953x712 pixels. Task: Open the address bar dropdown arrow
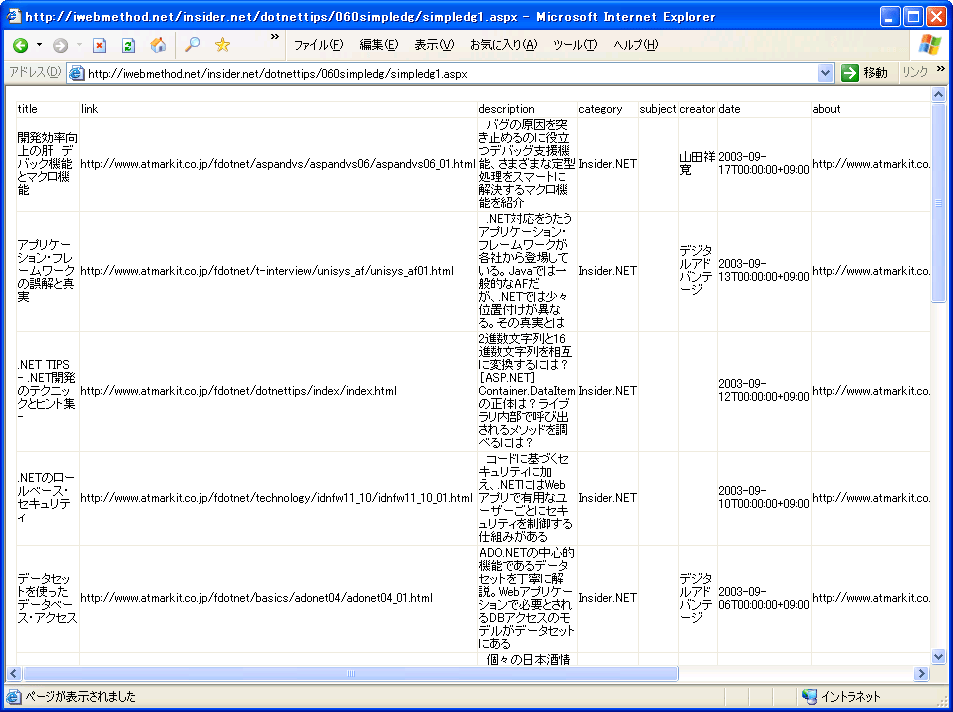coord(825,74)
